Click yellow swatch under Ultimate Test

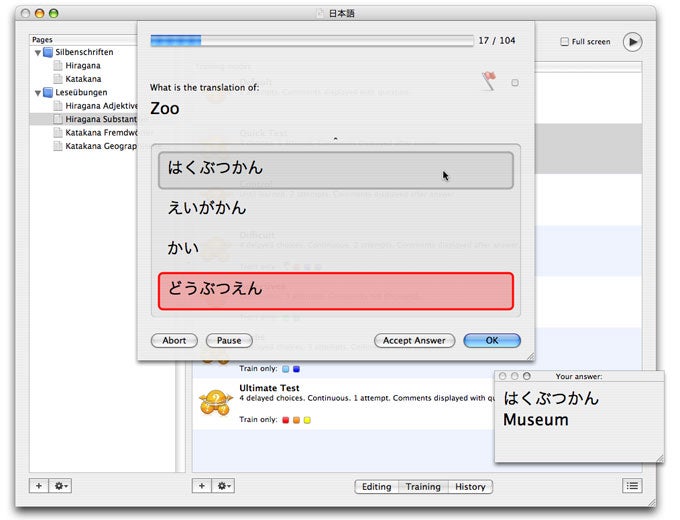click(307, 420)
